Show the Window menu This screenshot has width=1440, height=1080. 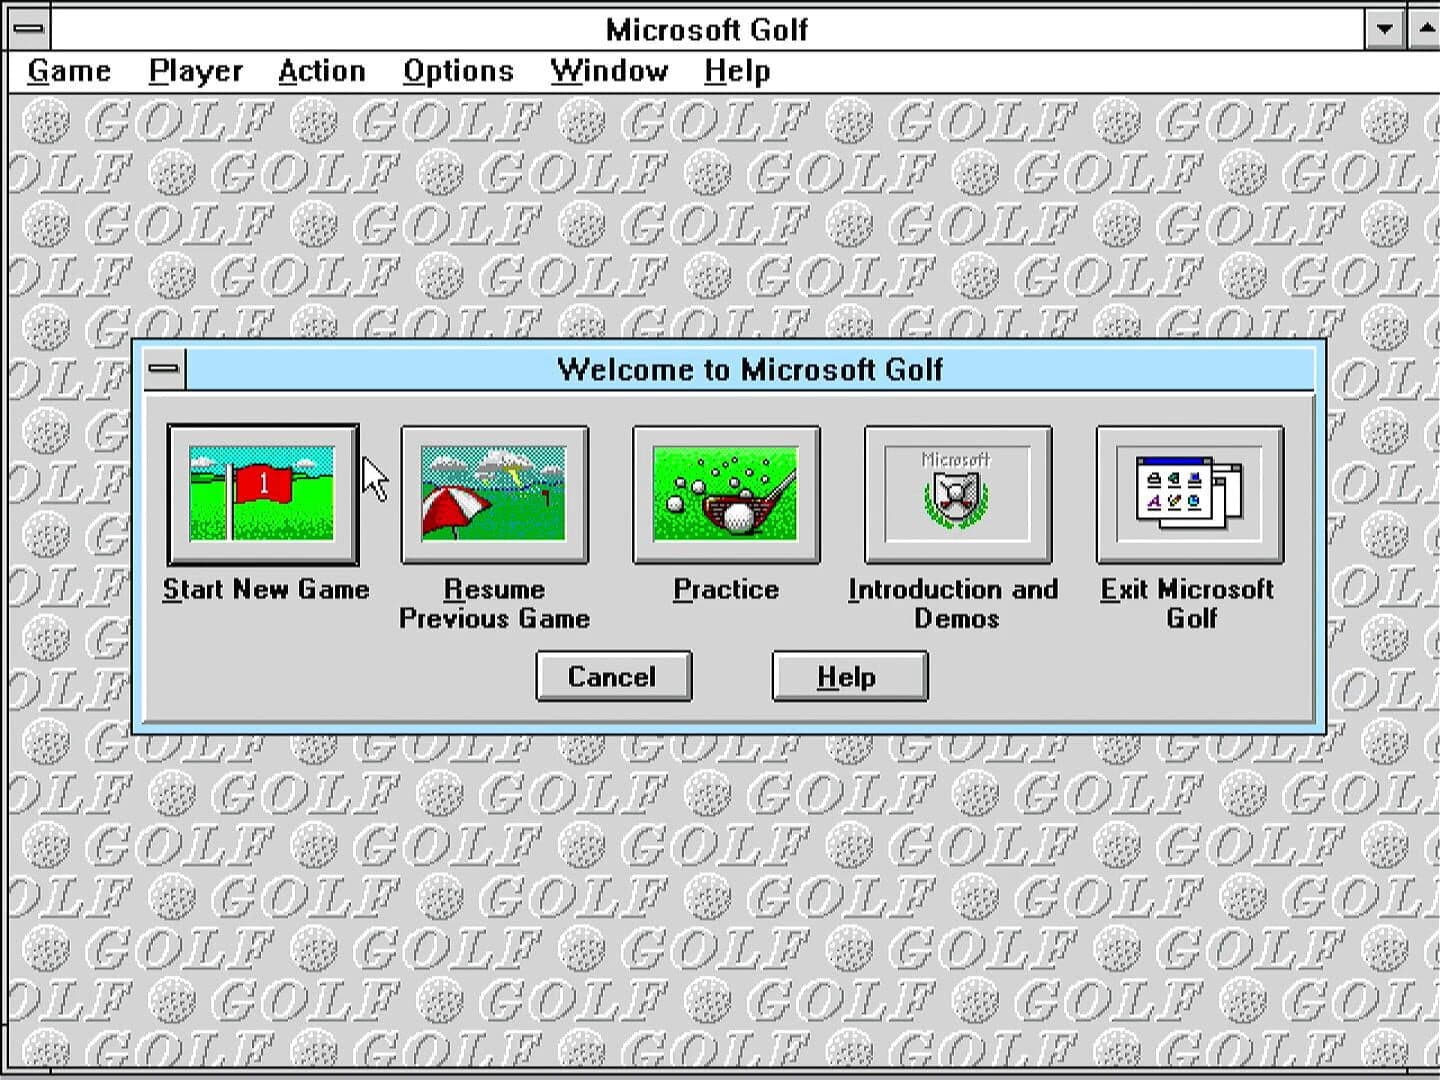coord(608,71)
